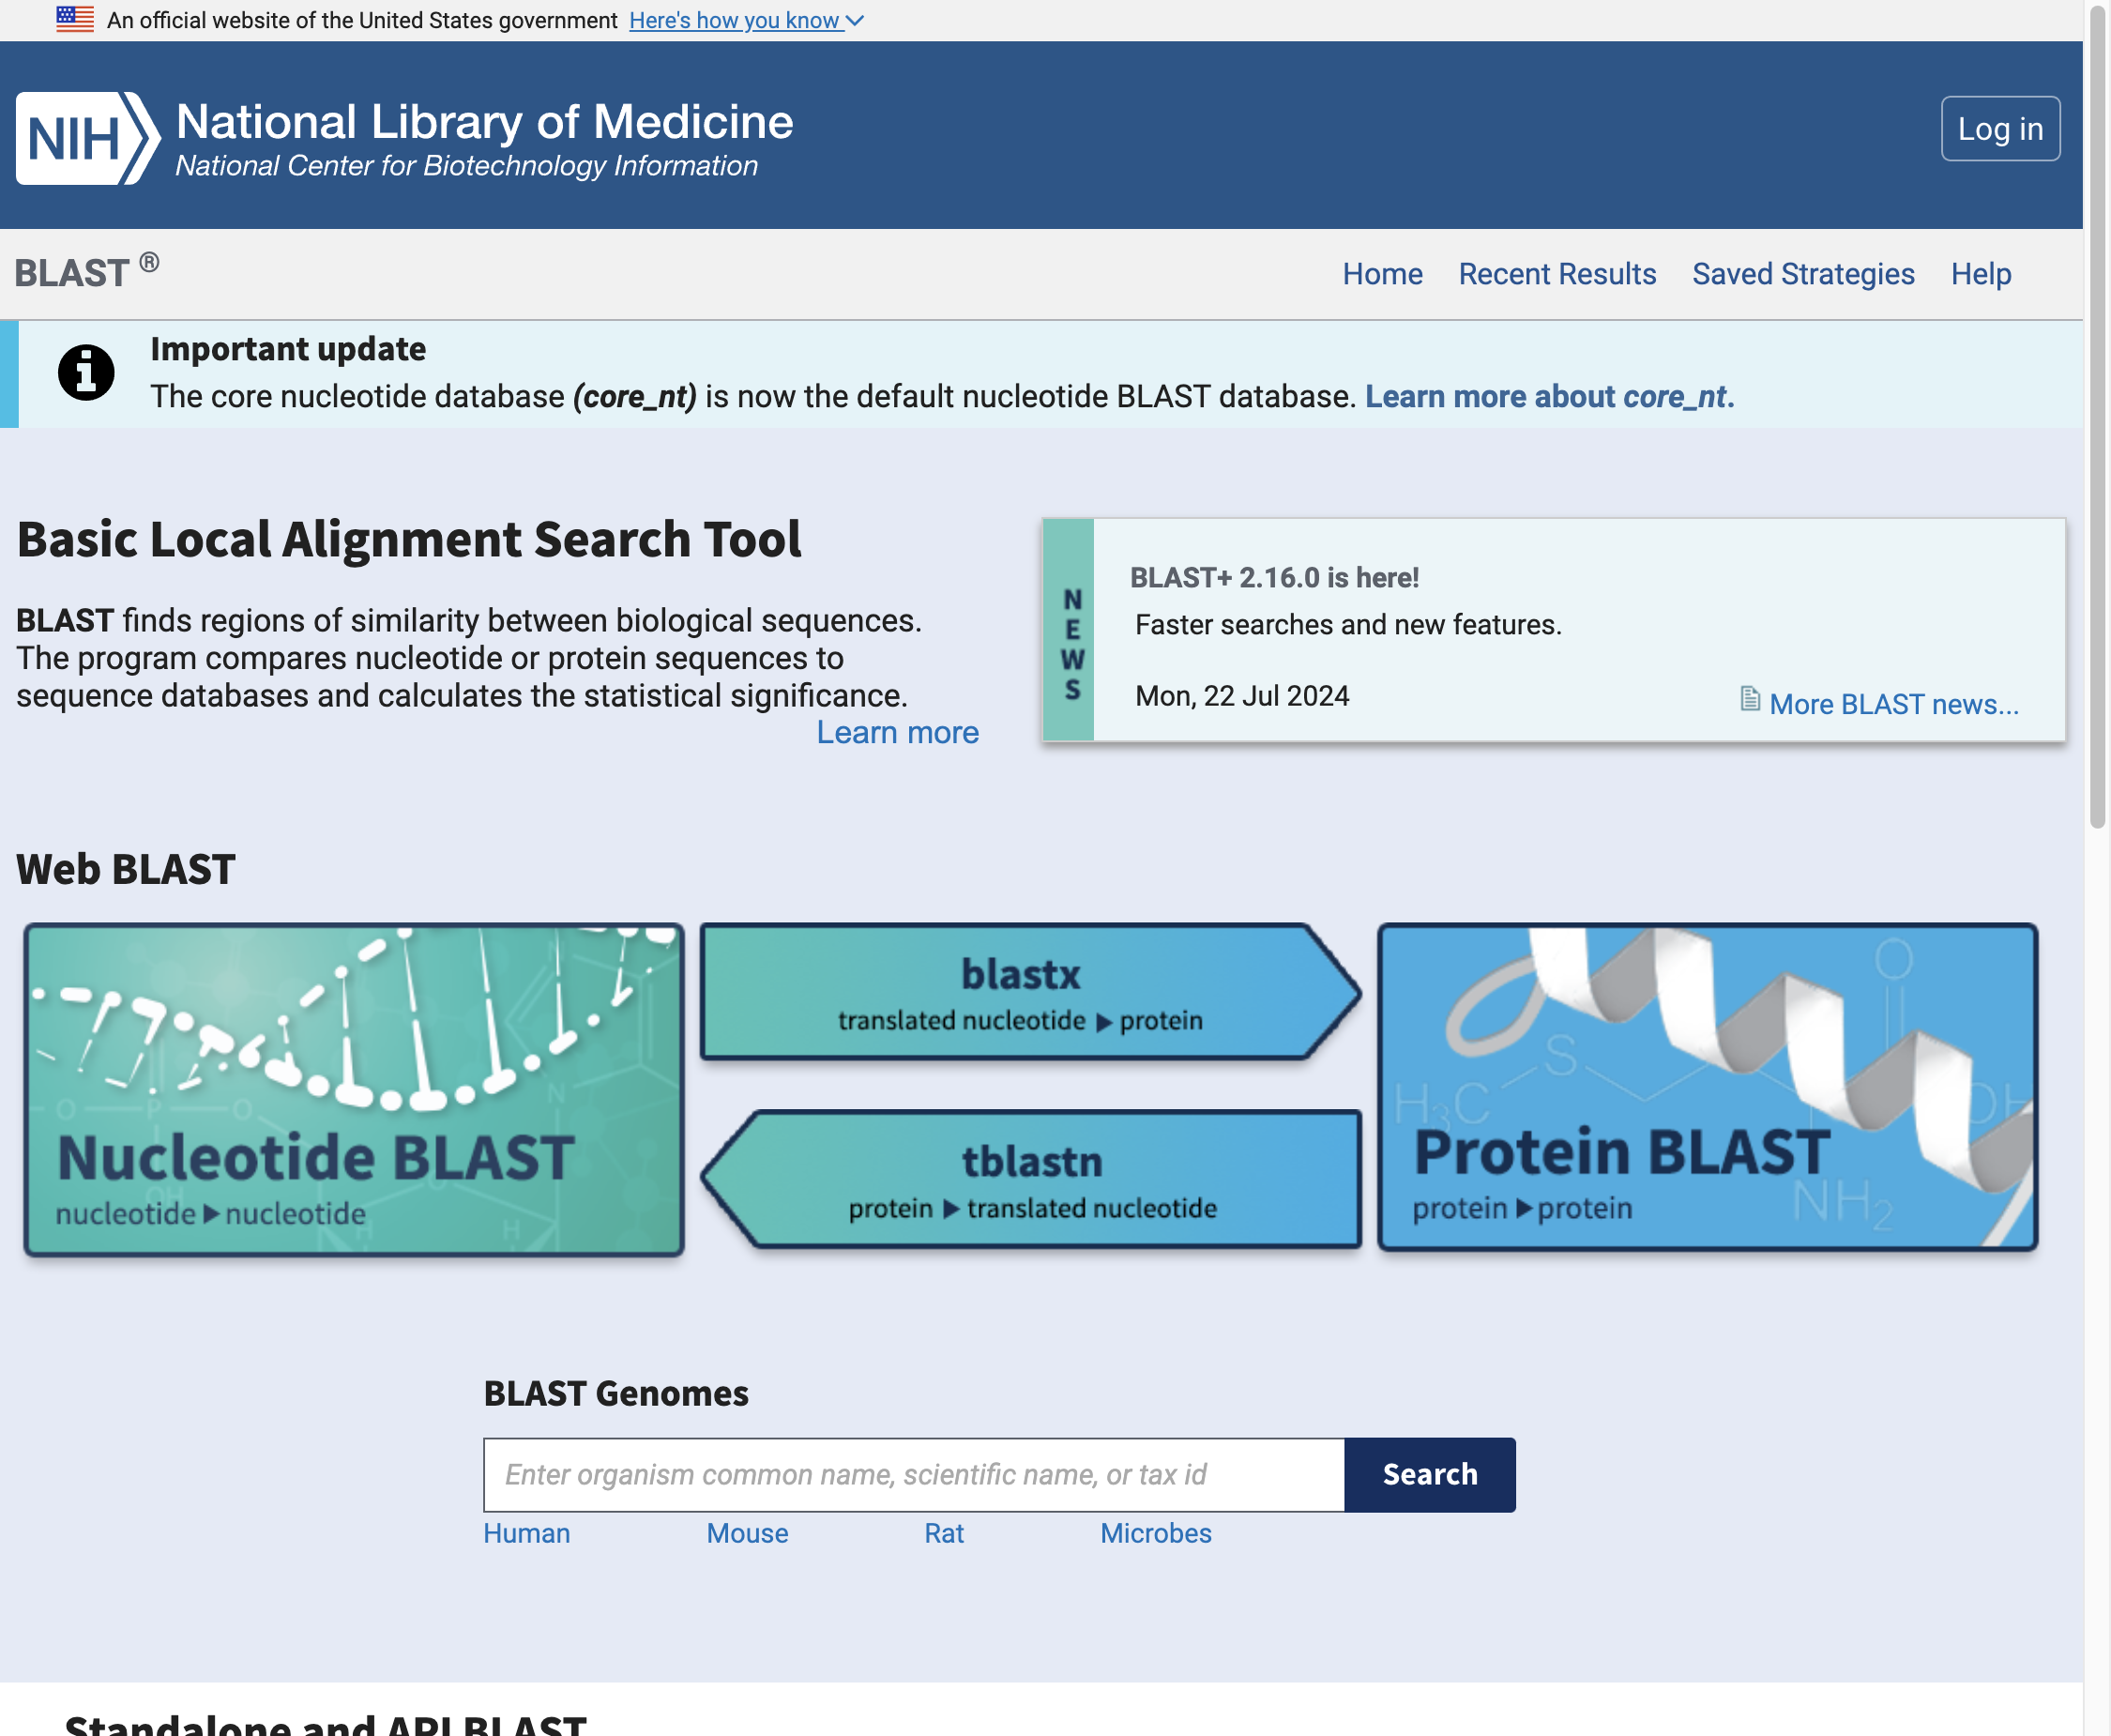
Task: Click the "Learn more" link under BLAST description
Action: click(897, 733)
